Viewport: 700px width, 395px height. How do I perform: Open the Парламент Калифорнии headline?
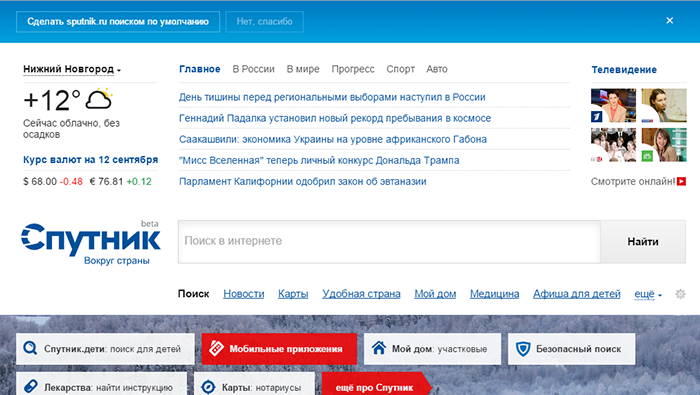tap(303, 181)
